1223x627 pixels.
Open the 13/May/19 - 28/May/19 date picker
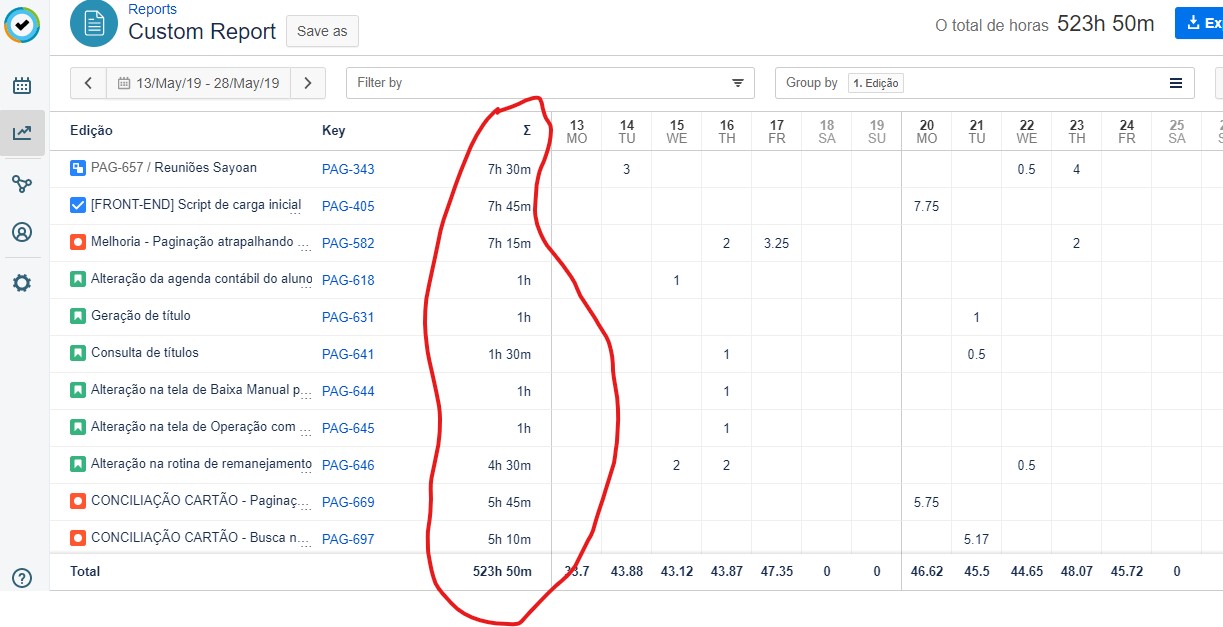pos(199,83)
